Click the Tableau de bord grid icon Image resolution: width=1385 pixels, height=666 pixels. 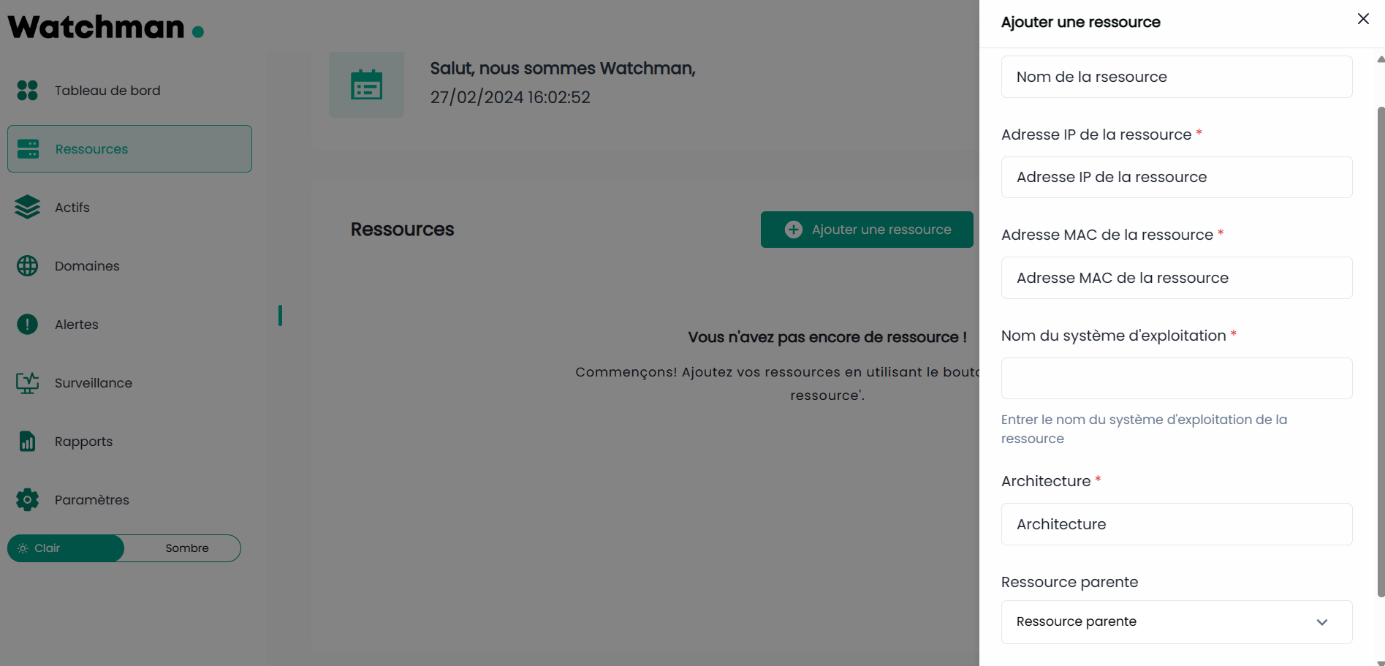point(28,91)
